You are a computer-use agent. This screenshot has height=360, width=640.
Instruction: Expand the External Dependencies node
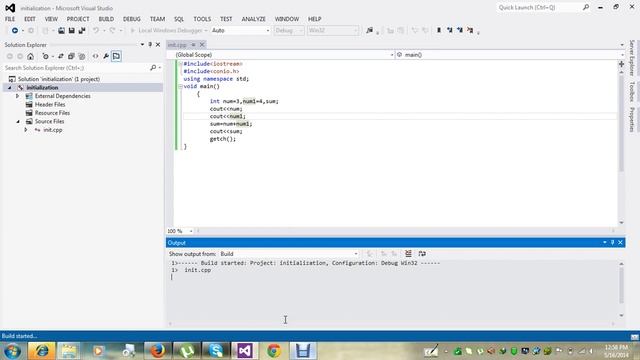[x=18, y=96]
